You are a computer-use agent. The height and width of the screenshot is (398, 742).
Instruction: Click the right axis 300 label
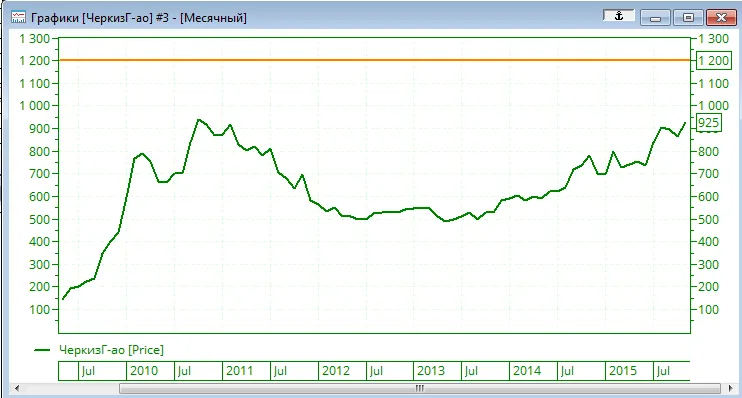pyautogui.click(x=708, y=264)
